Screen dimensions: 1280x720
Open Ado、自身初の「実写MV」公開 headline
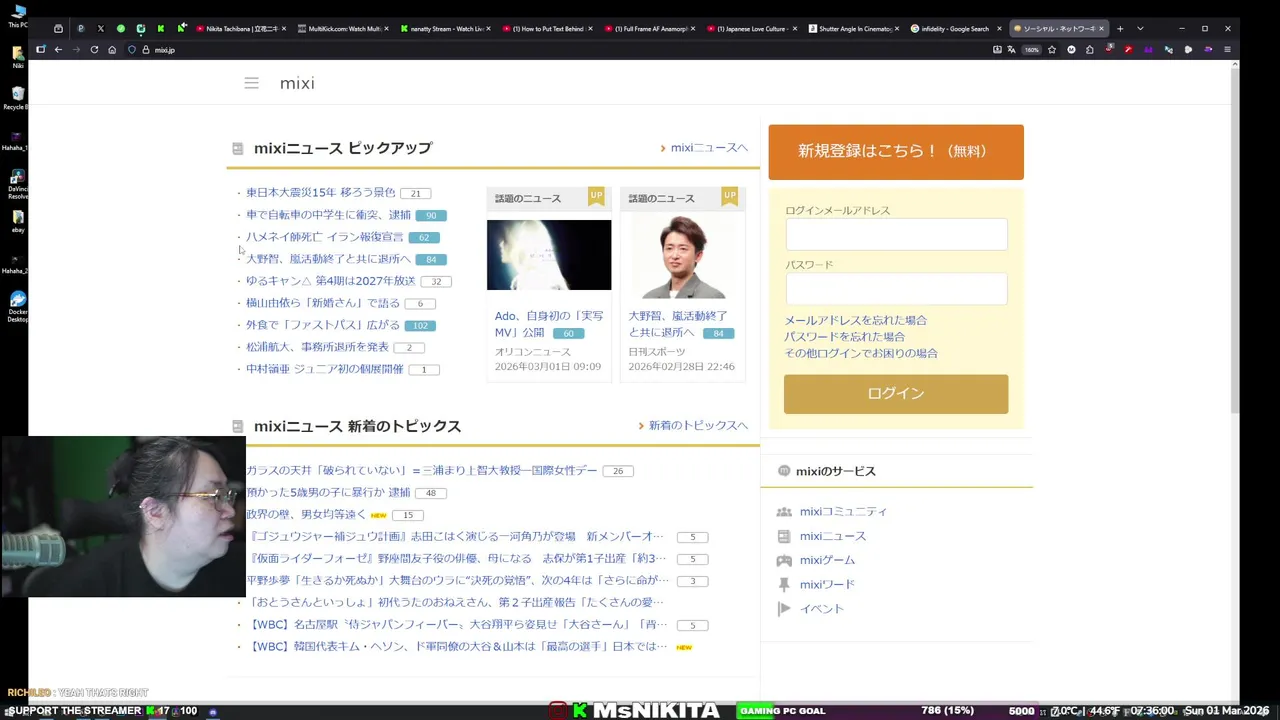[549, 324]
